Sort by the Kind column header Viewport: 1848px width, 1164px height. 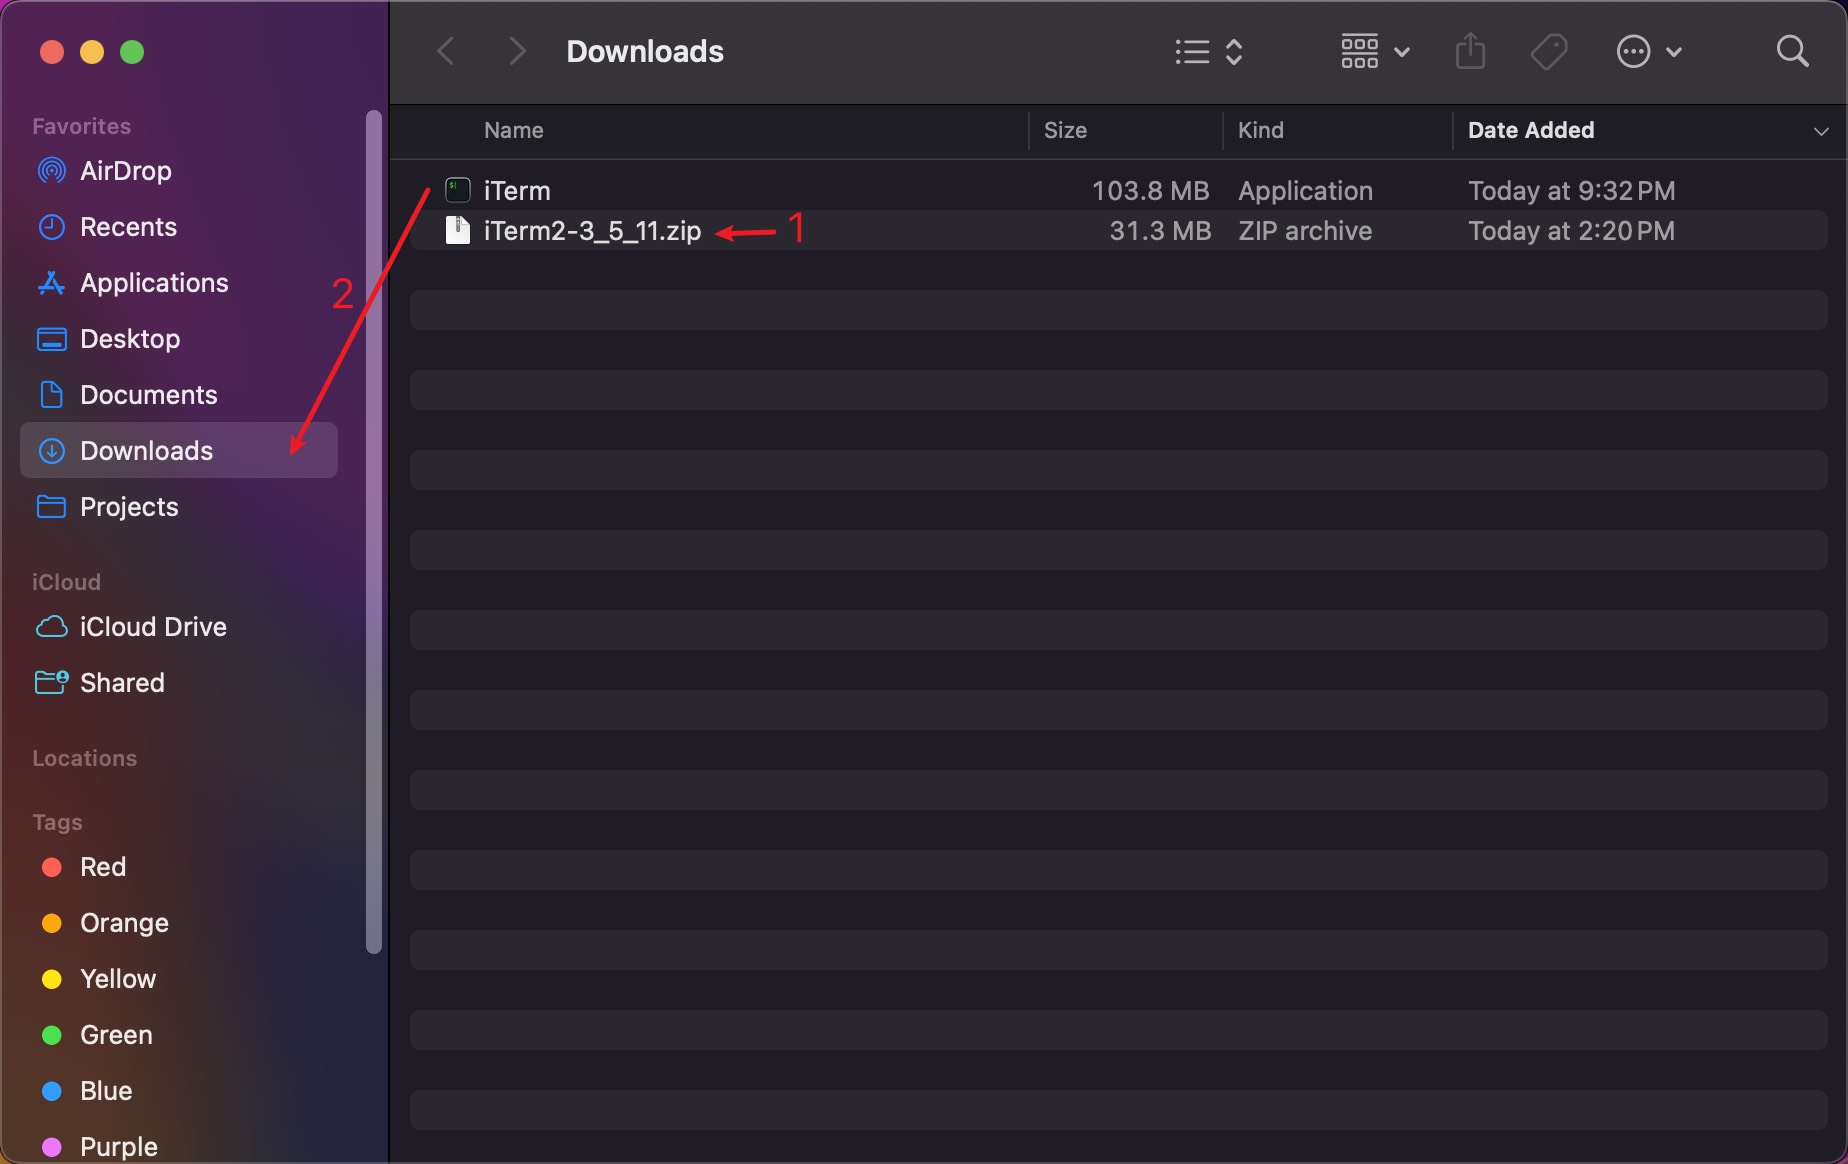coord(1260,130)
